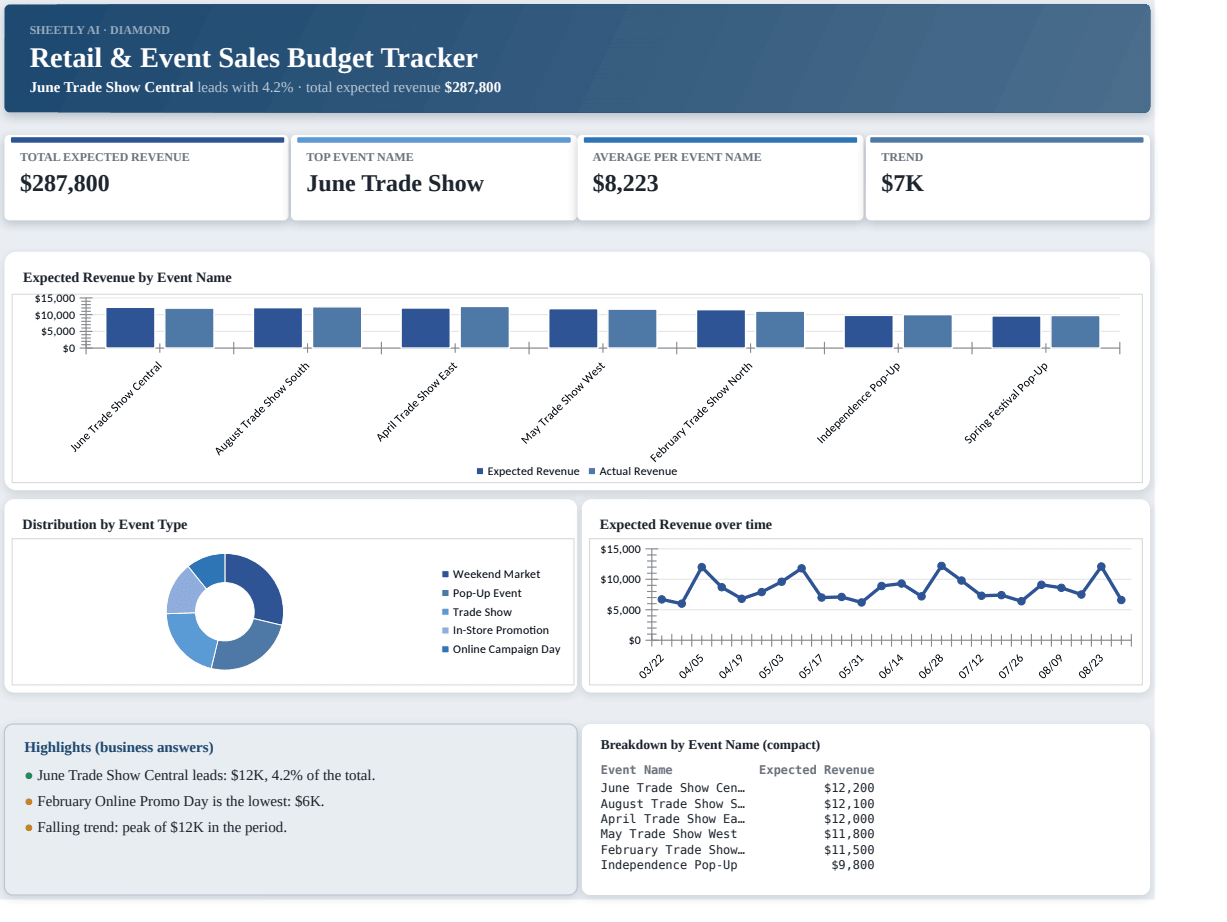Click the dashboard title Retail & Event Sales Budget Tracker
Image resolution: width=1227 pixels, height=922 pixels.
[x=254, y=58]
